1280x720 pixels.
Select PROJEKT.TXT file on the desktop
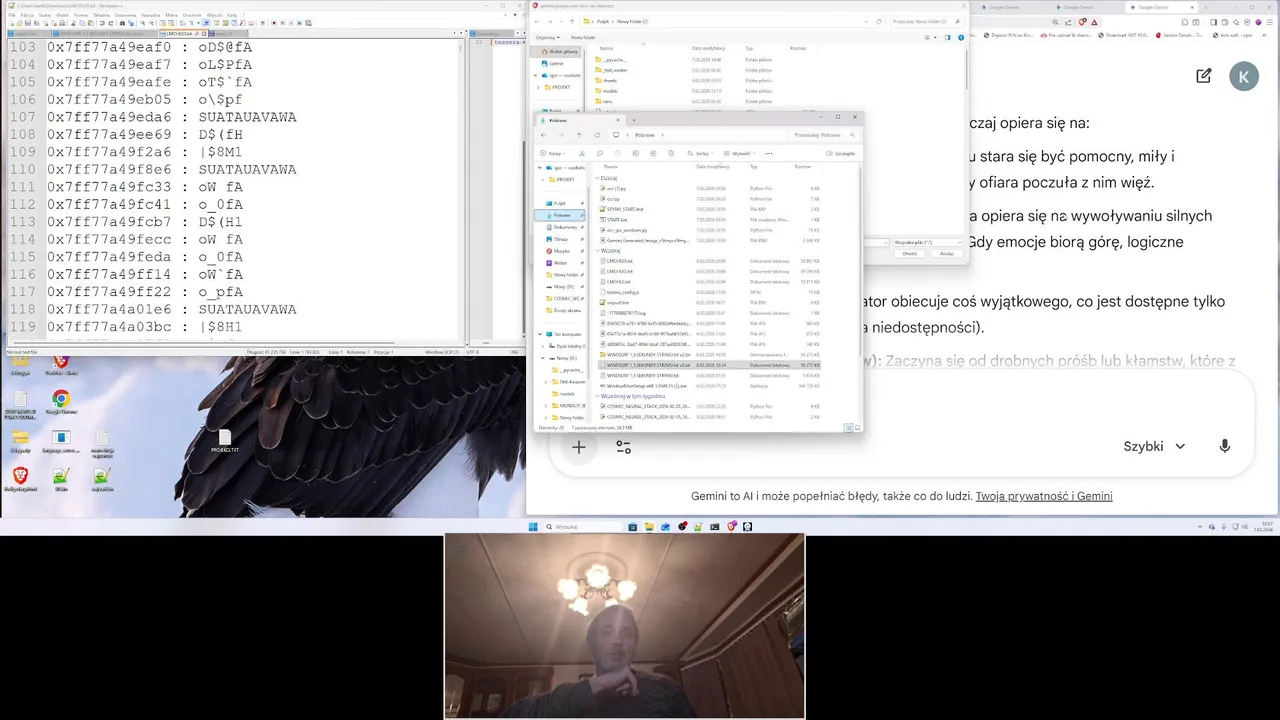[225, 441]
